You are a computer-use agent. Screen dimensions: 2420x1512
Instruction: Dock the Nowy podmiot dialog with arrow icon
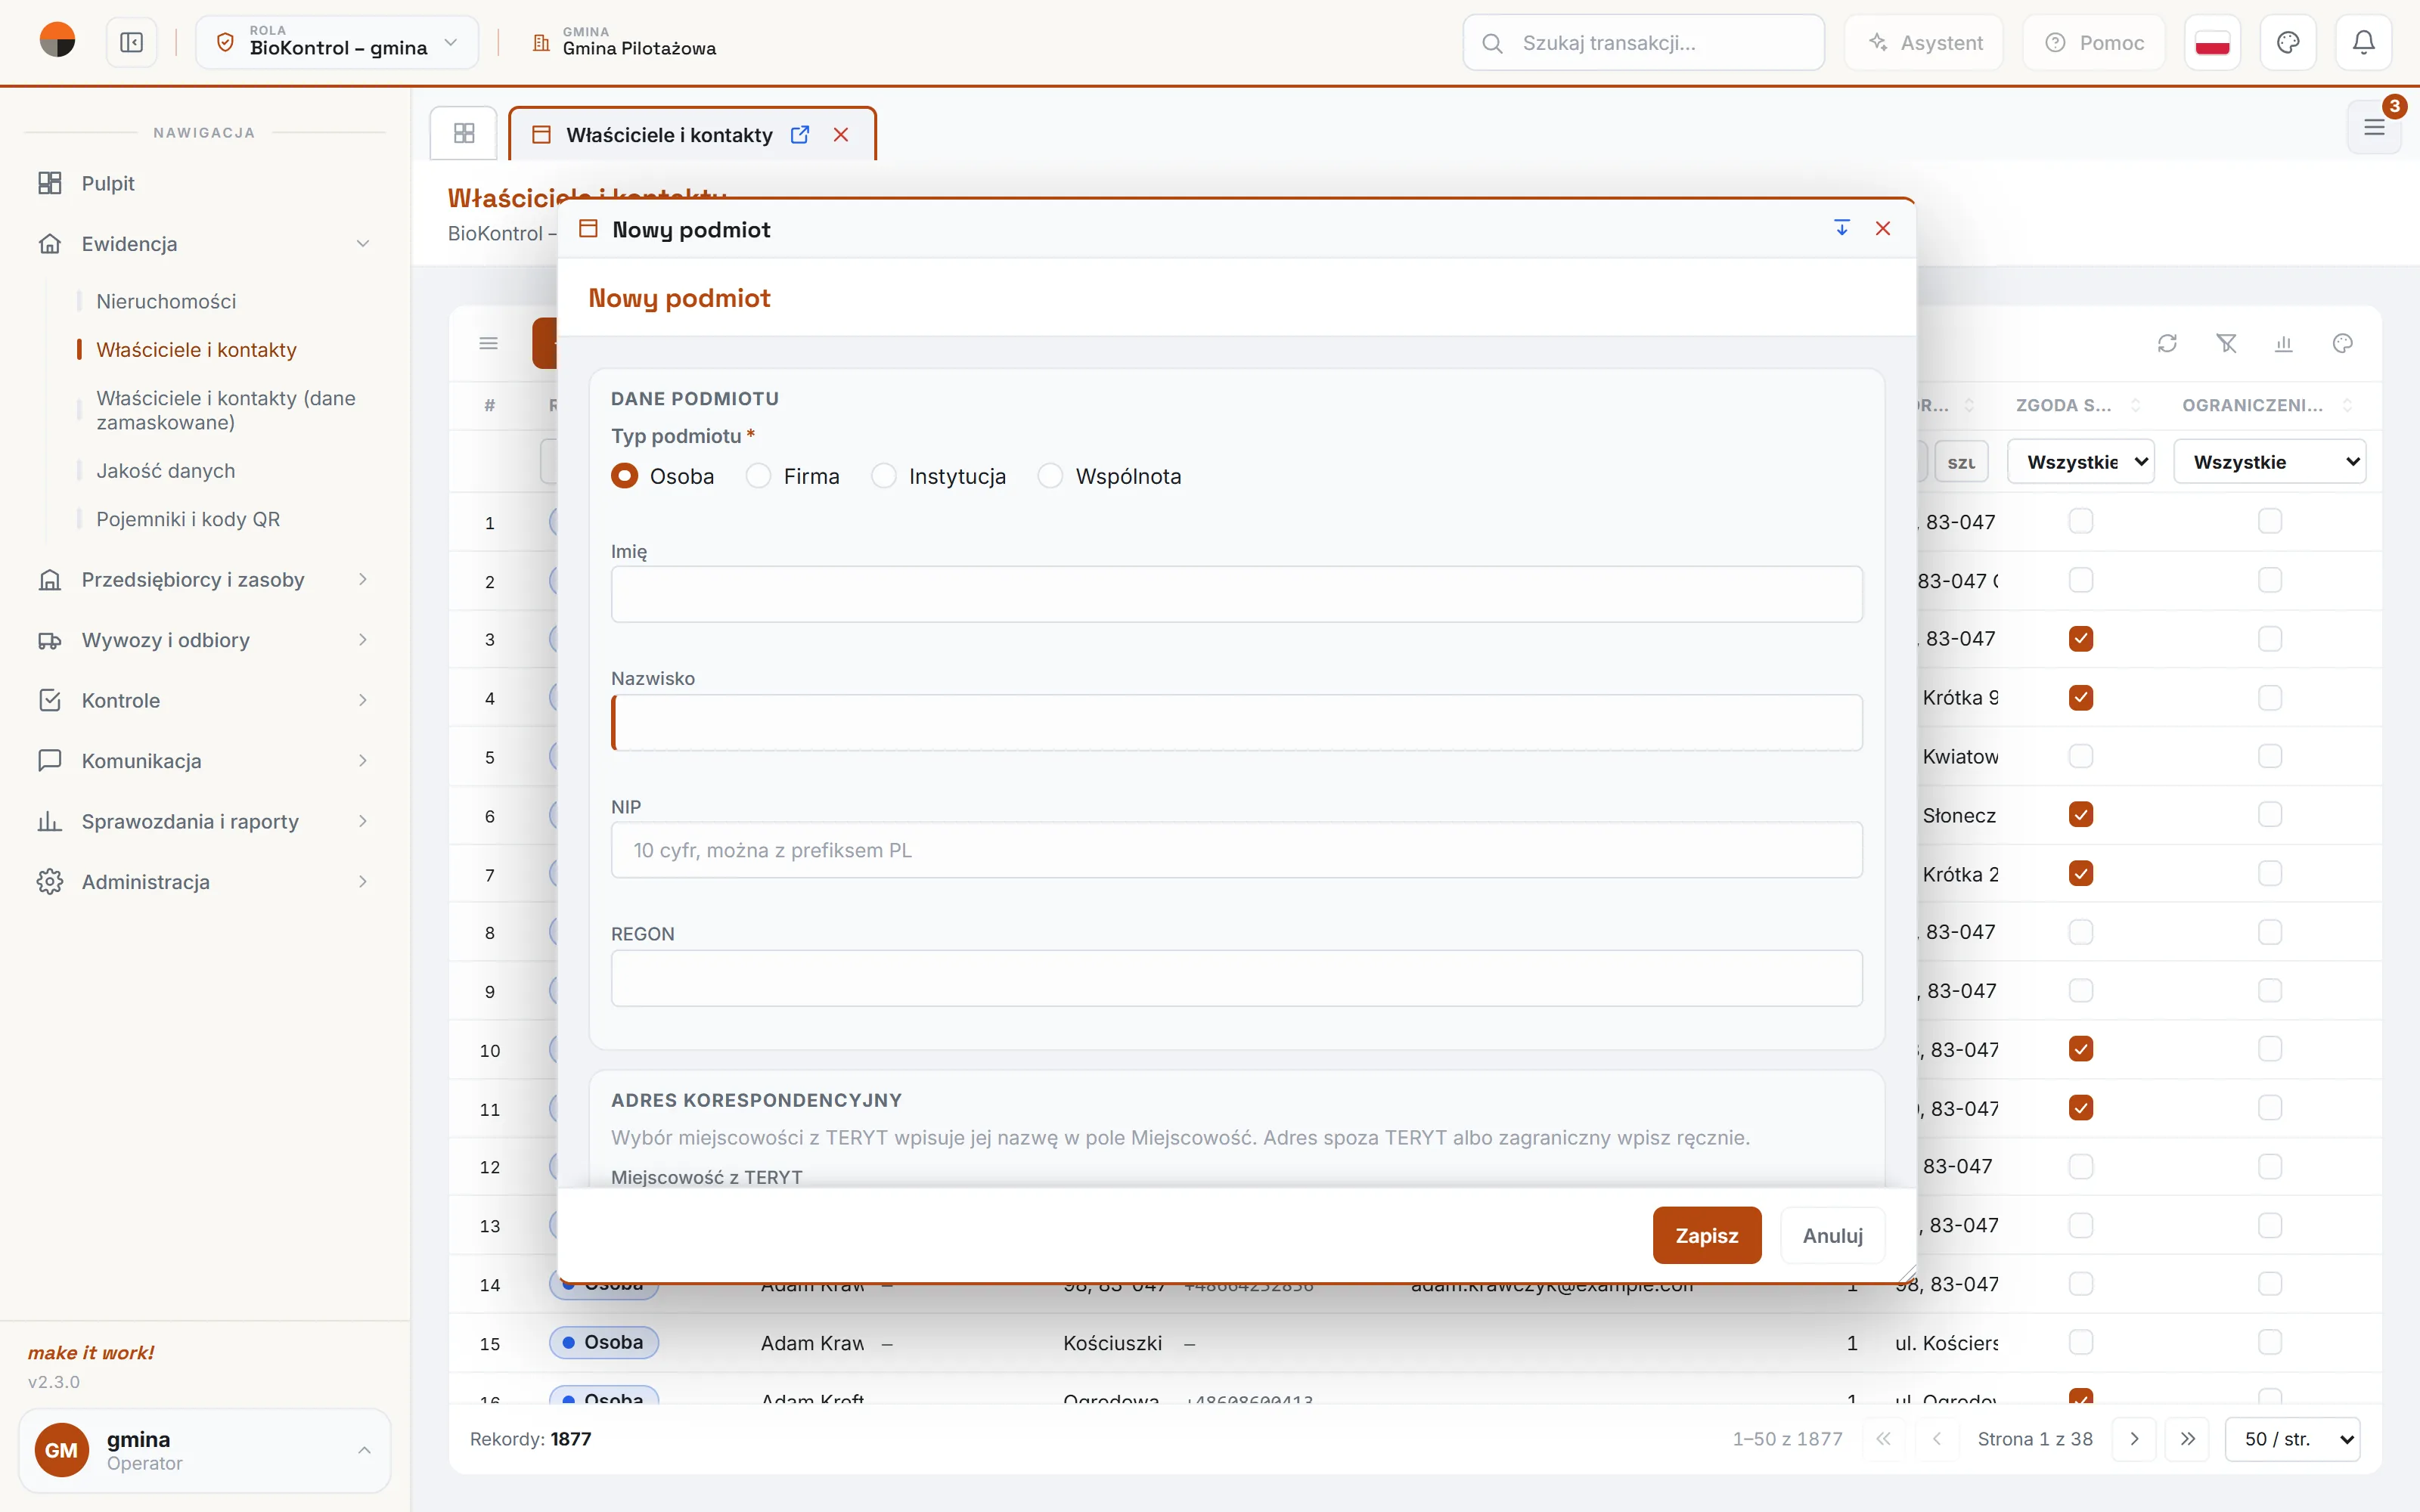1842,229
